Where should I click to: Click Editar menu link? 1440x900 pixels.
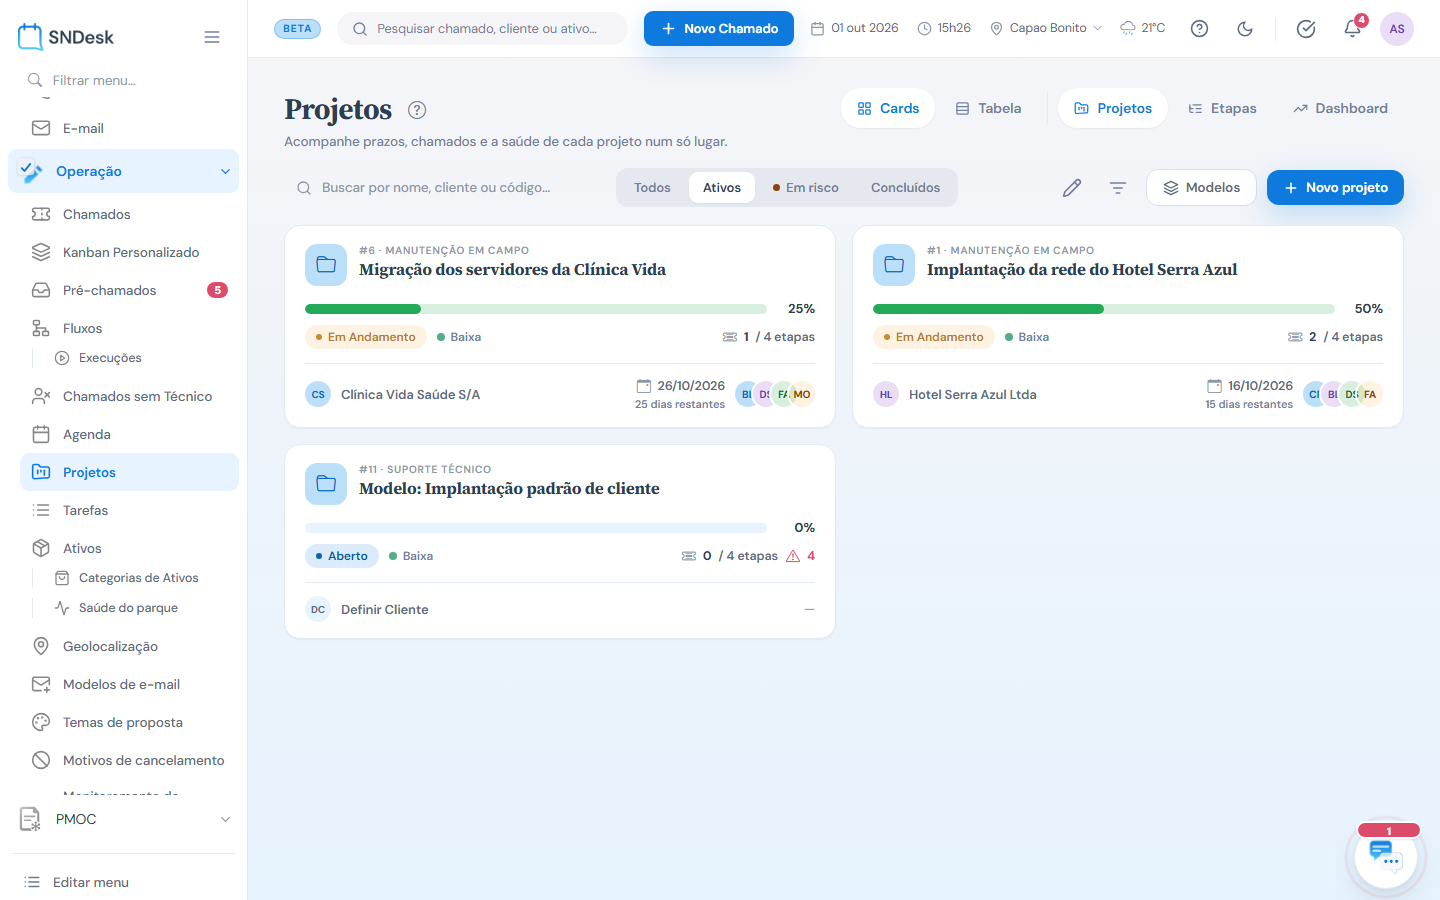point(90,882)
